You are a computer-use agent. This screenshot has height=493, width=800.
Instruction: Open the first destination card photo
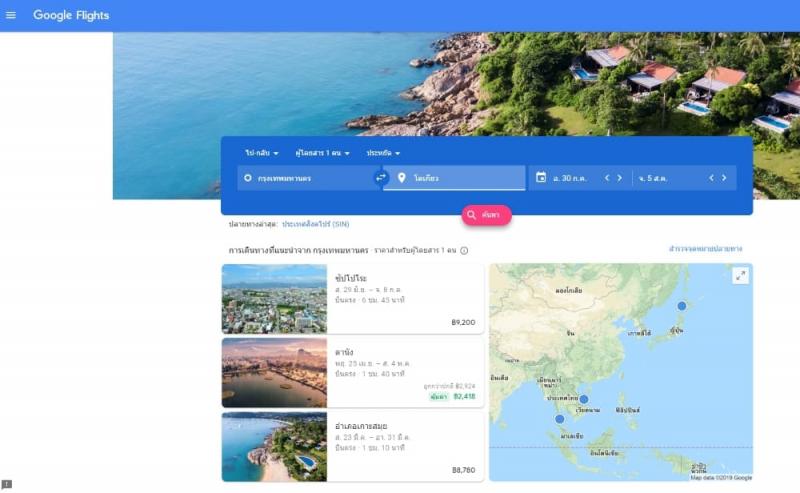(274, 299)
